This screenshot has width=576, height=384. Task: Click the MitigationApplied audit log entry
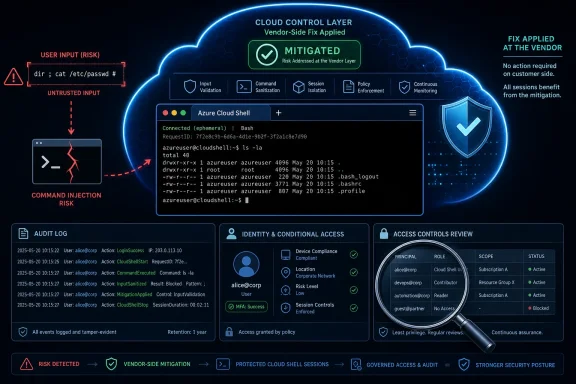click(x=111, y=294)
